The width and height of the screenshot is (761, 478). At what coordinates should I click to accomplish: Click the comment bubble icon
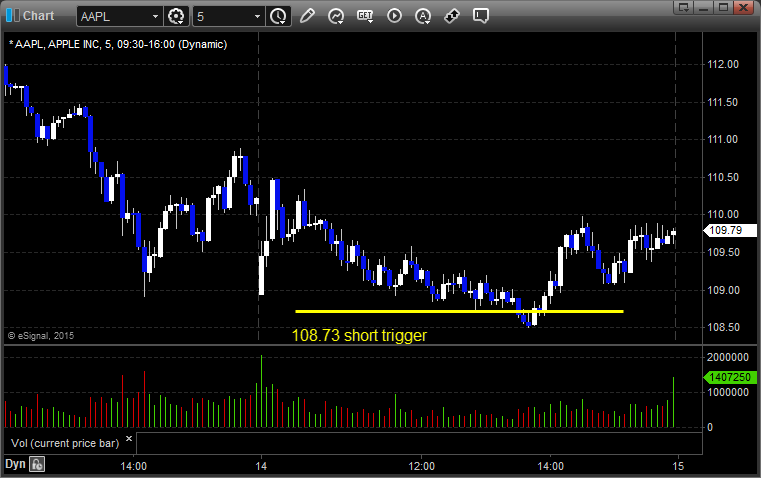tap(481, 16)
